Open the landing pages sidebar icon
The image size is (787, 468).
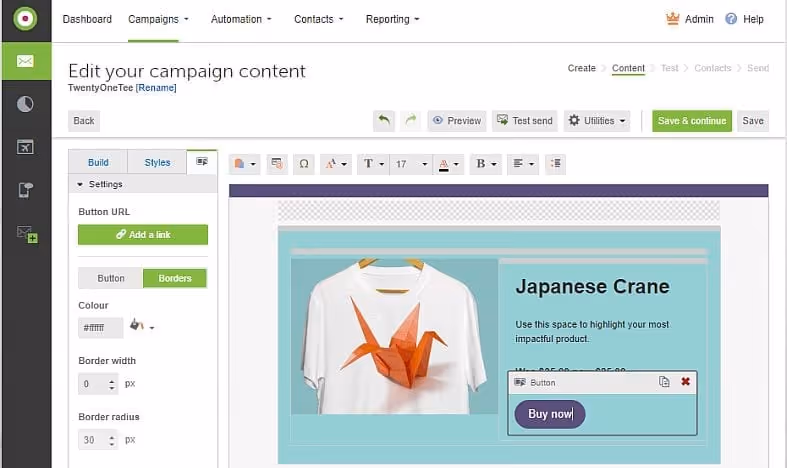coord(25,147)
